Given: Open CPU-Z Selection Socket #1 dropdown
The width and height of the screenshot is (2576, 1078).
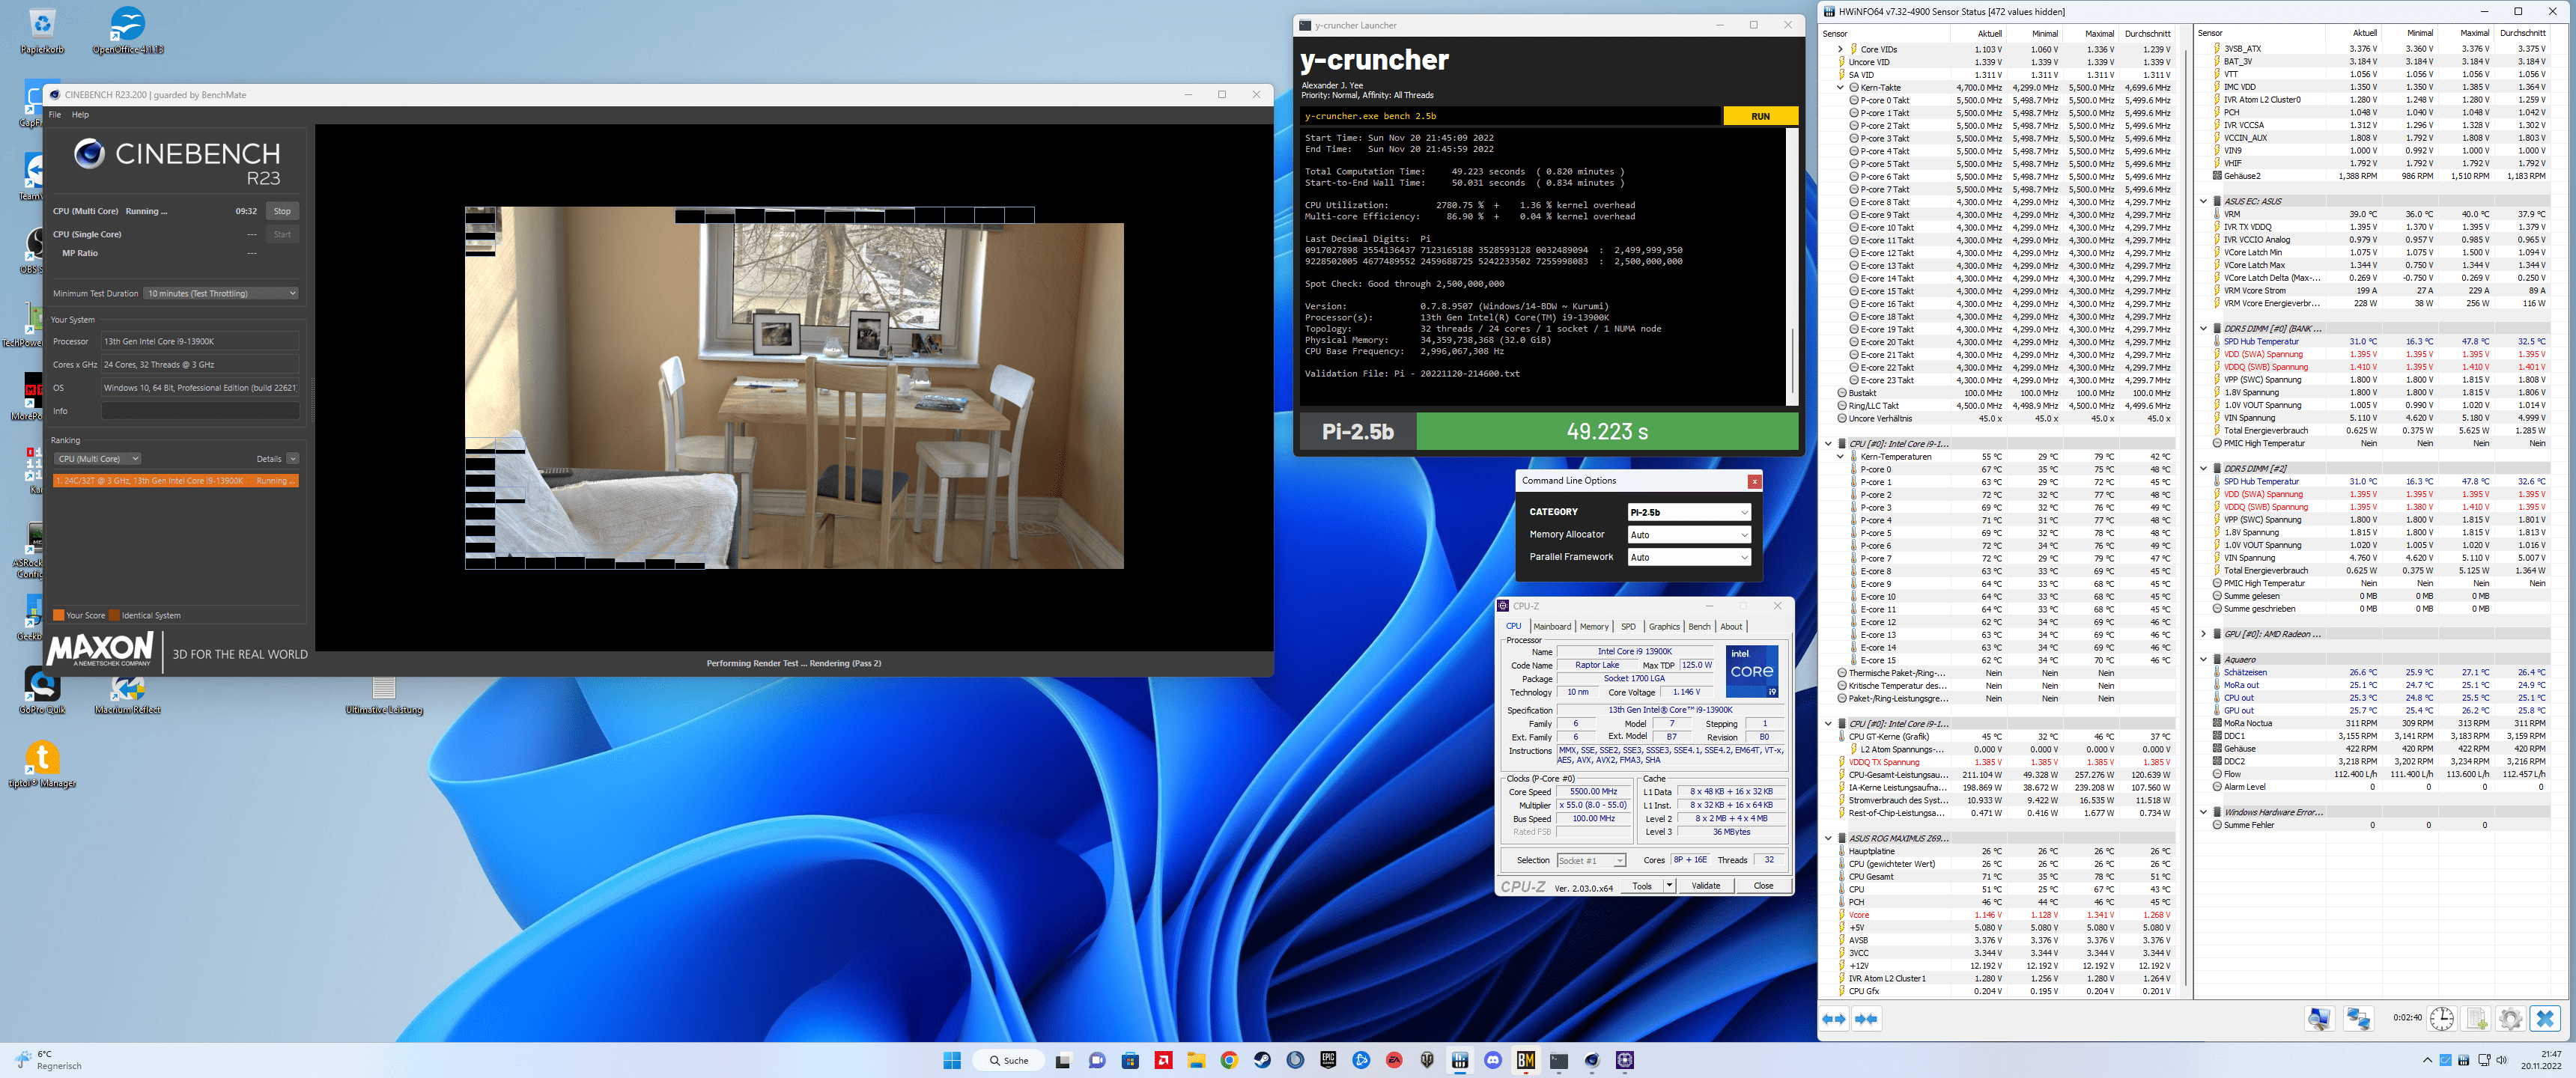Looking at the screenshot, I should (x=1592, y=861).
